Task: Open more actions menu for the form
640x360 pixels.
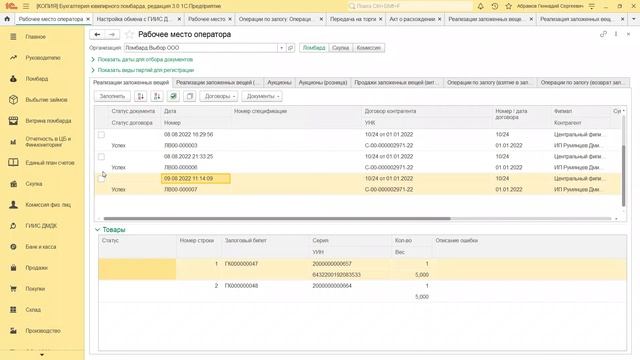Action: coord(616,34)
